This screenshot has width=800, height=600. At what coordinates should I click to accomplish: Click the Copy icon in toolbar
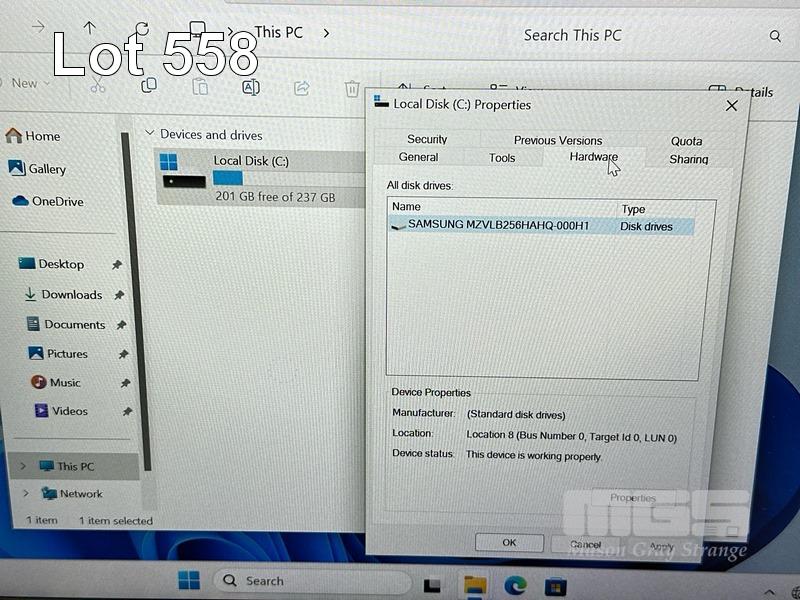(x=149, y=86)
